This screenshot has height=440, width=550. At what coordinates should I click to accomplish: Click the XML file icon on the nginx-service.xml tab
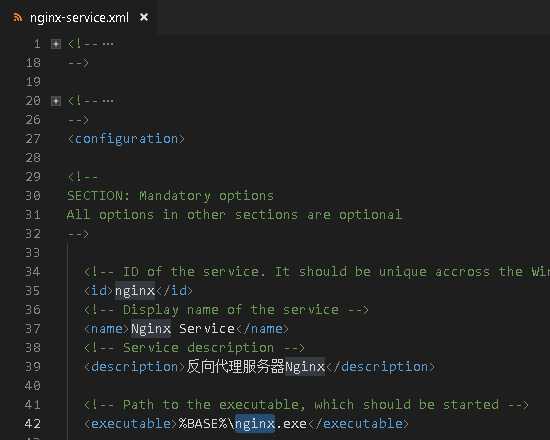point(17,17)
